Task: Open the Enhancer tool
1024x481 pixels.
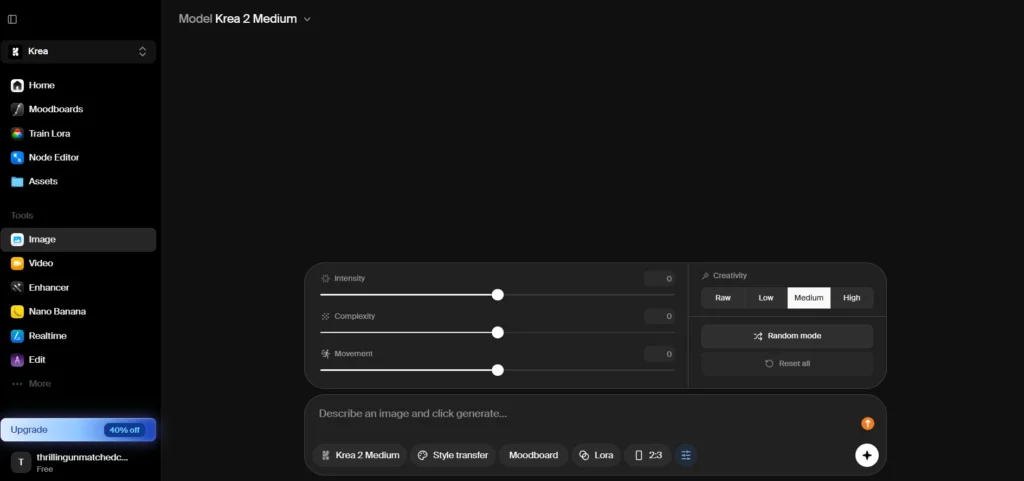Action: (x=78, y=288)
